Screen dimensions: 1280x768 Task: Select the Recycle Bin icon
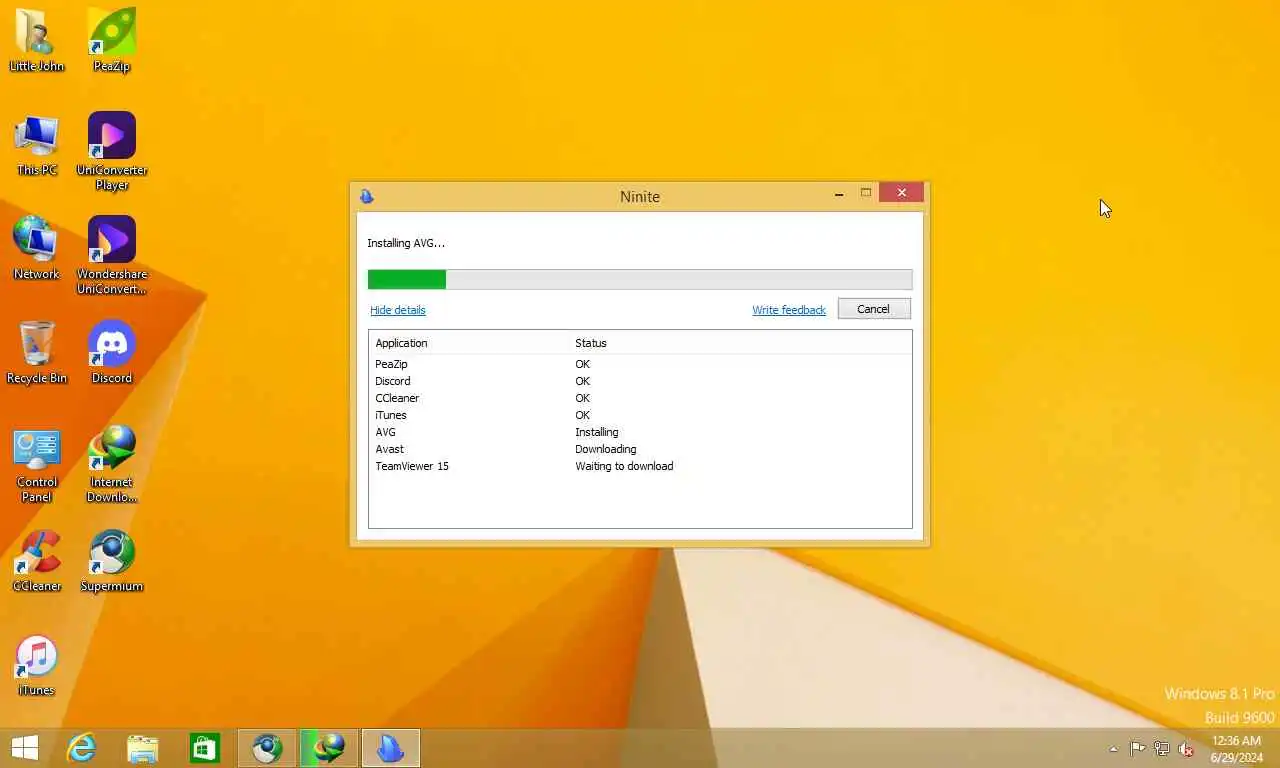(37, 352)
